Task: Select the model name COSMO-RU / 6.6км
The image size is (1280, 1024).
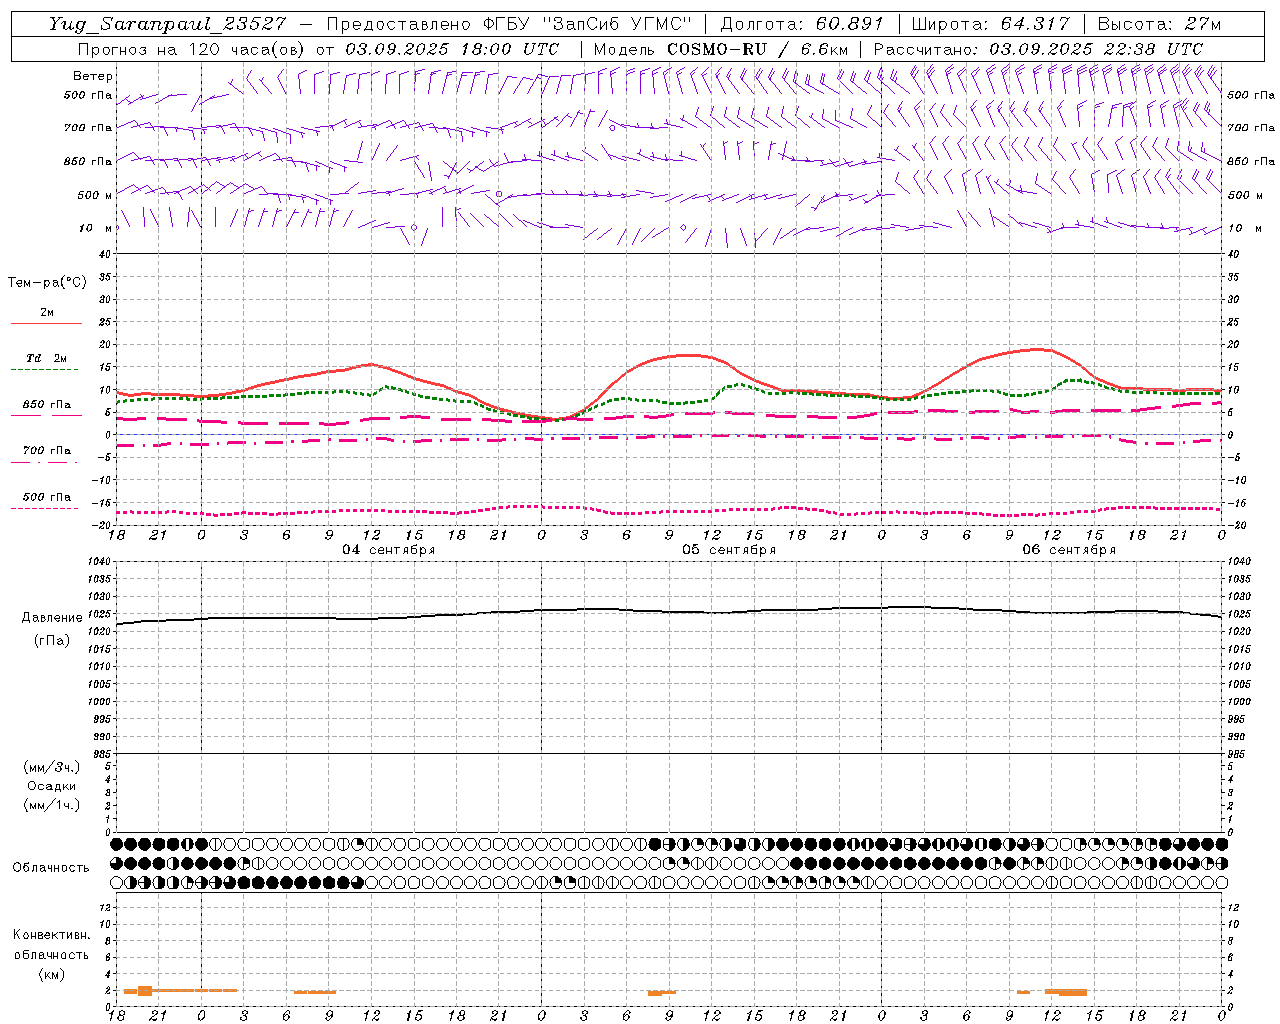Action: [757, 49]
